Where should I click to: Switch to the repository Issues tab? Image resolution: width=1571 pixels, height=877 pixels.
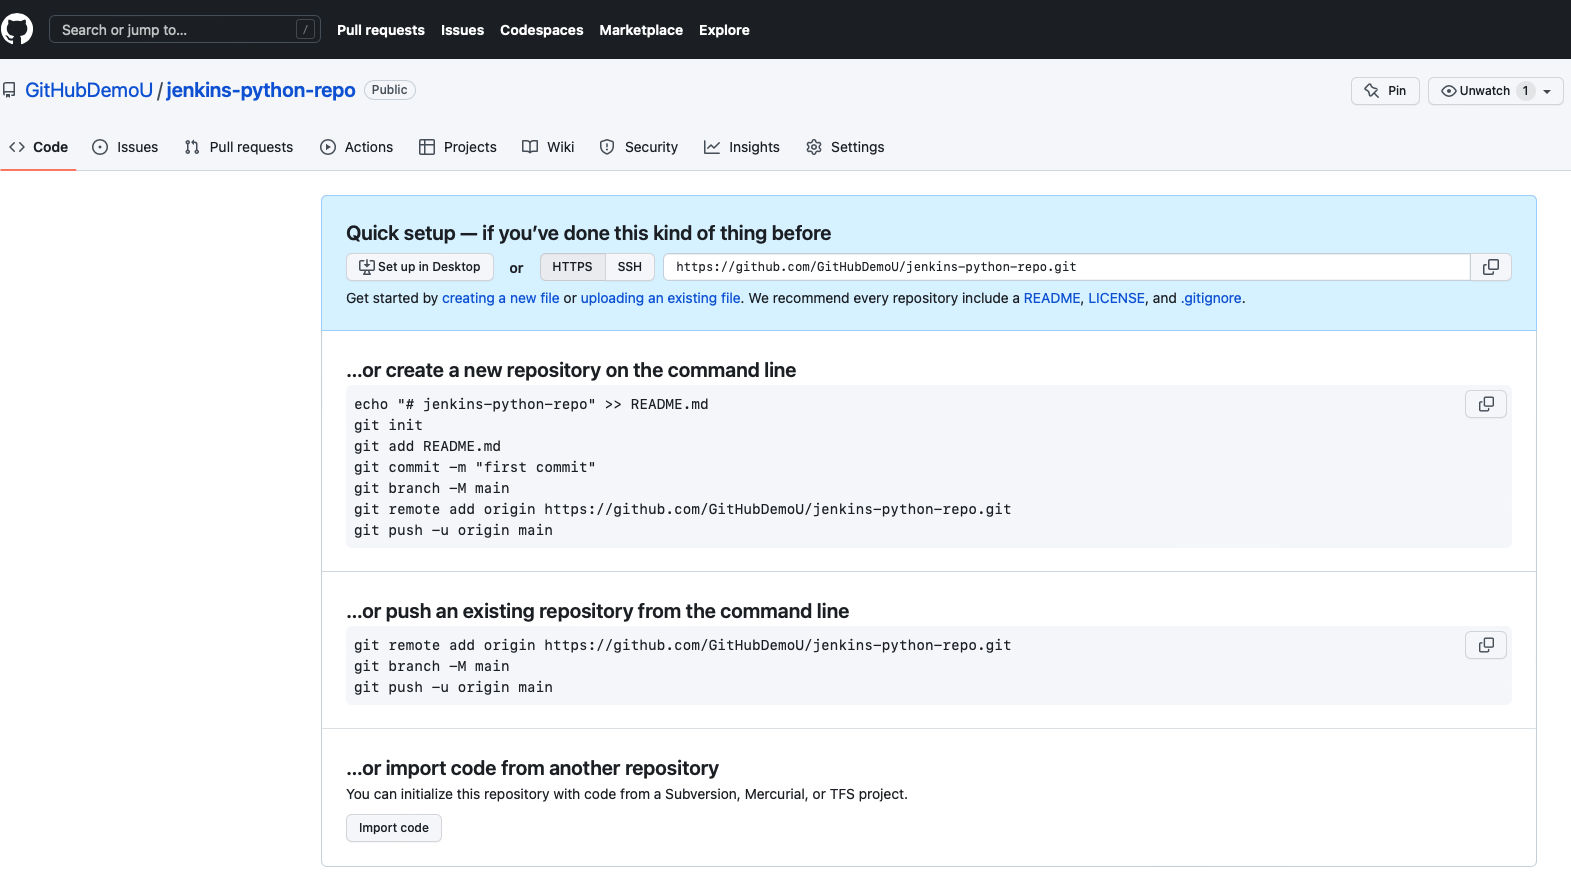(125, 147)
